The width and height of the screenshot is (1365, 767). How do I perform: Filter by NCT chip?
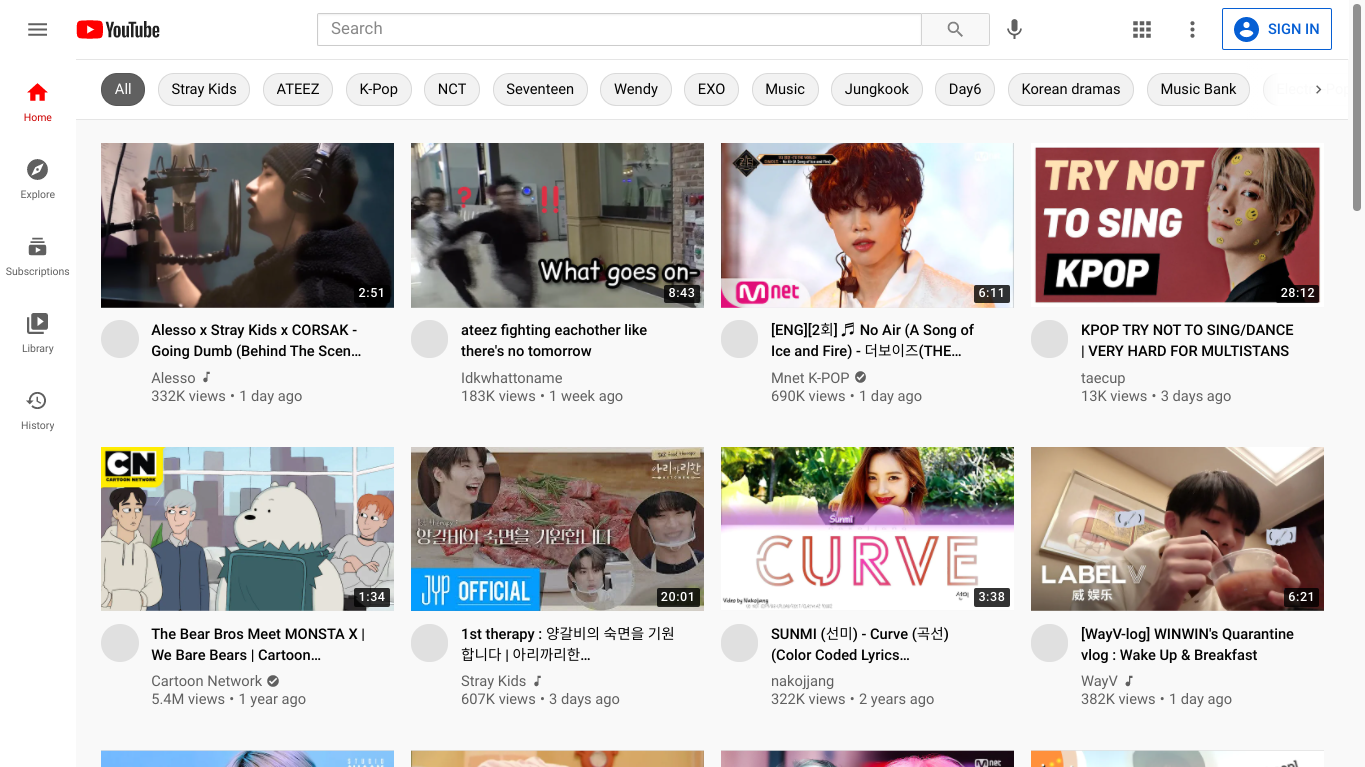452,89
